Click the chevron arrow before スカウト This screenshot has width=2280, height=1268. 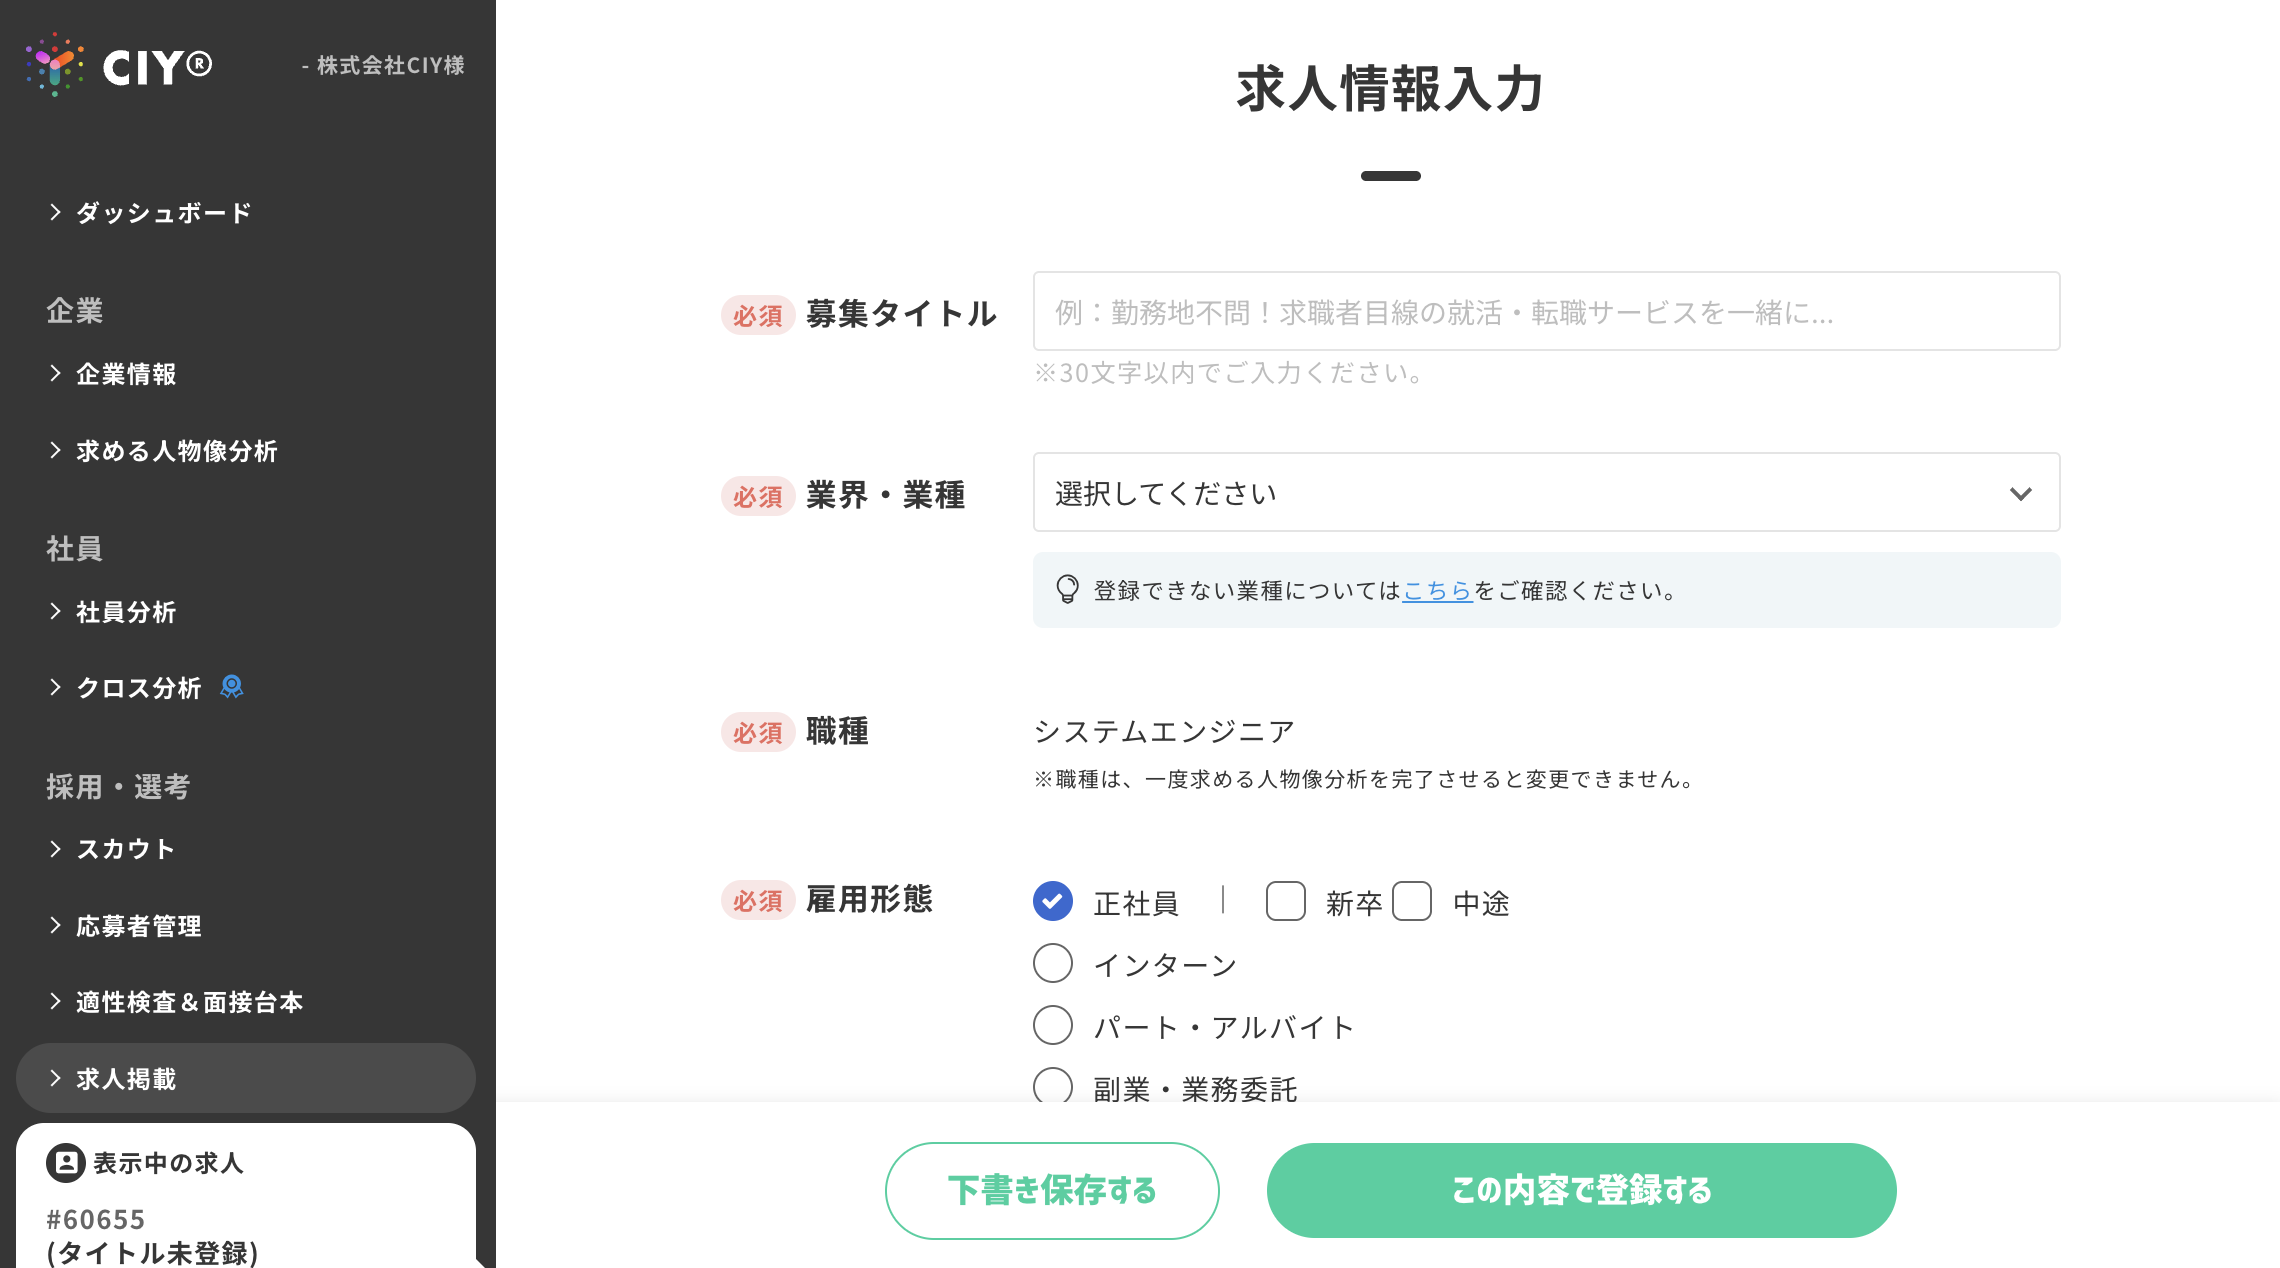[x=56, y=849]
